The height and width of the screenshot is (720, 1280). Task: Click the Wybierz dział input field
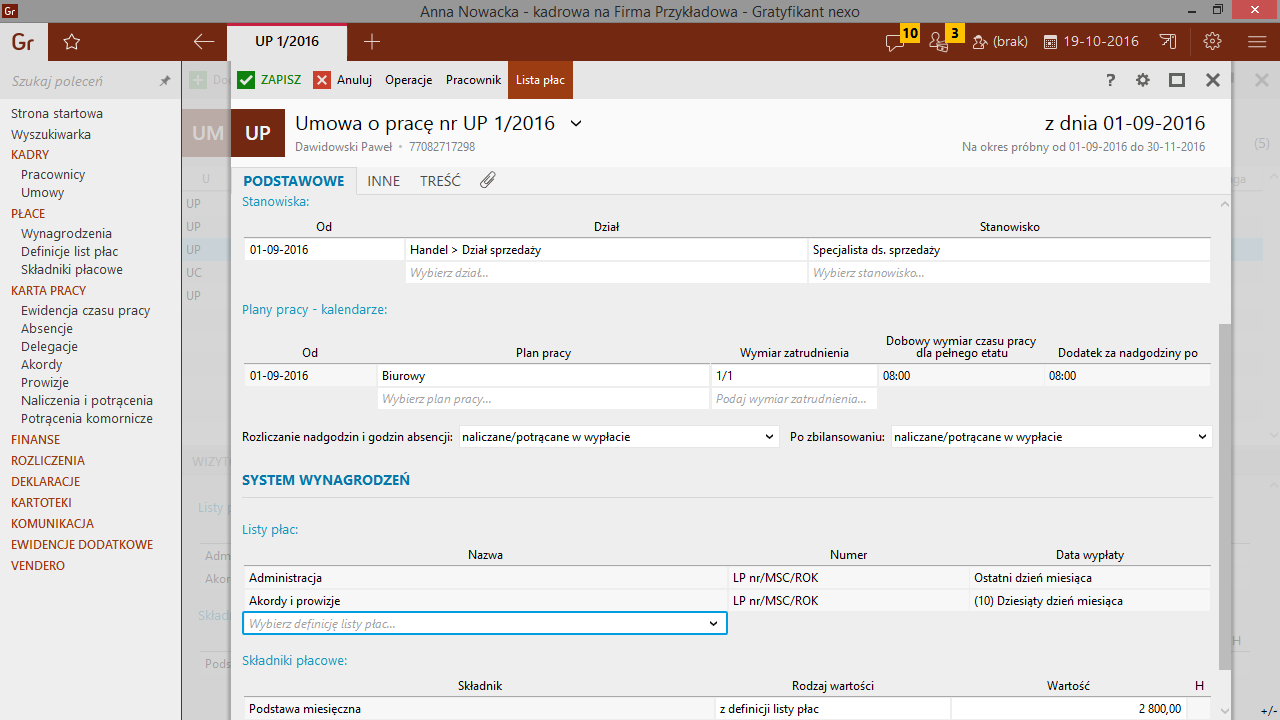[x=605, y=273]
